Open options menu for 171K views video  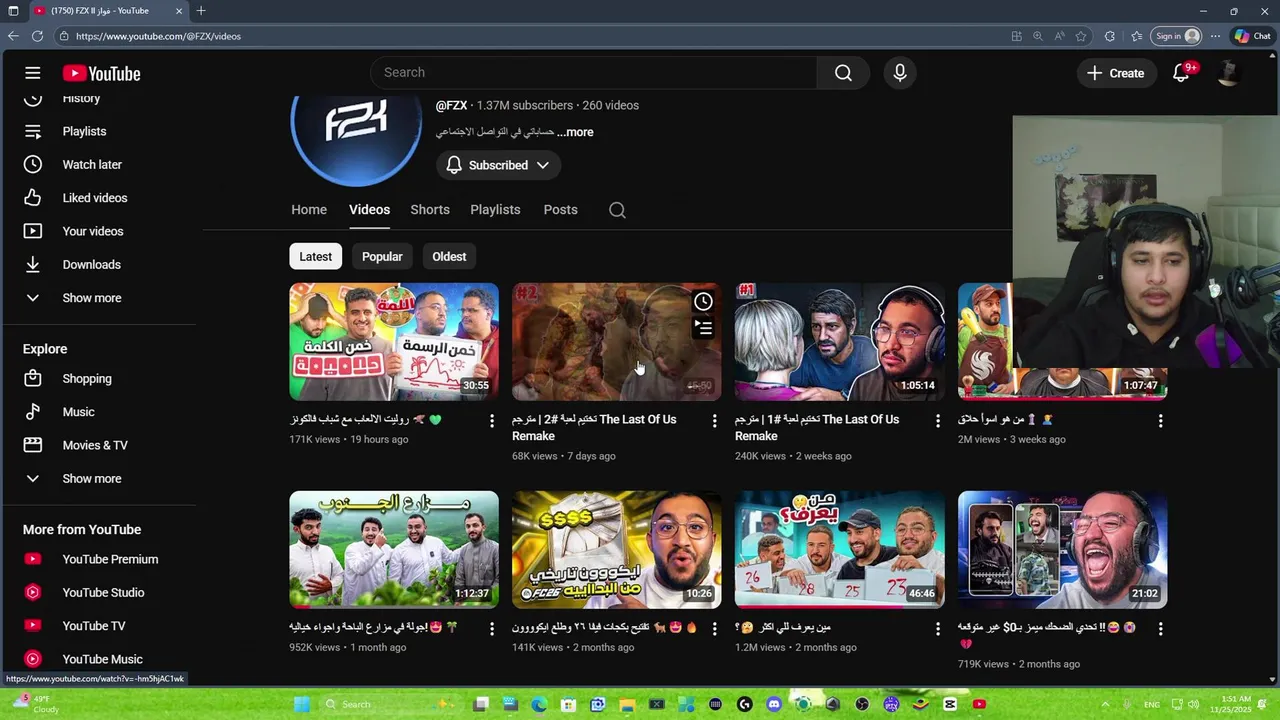pos(491,421)
